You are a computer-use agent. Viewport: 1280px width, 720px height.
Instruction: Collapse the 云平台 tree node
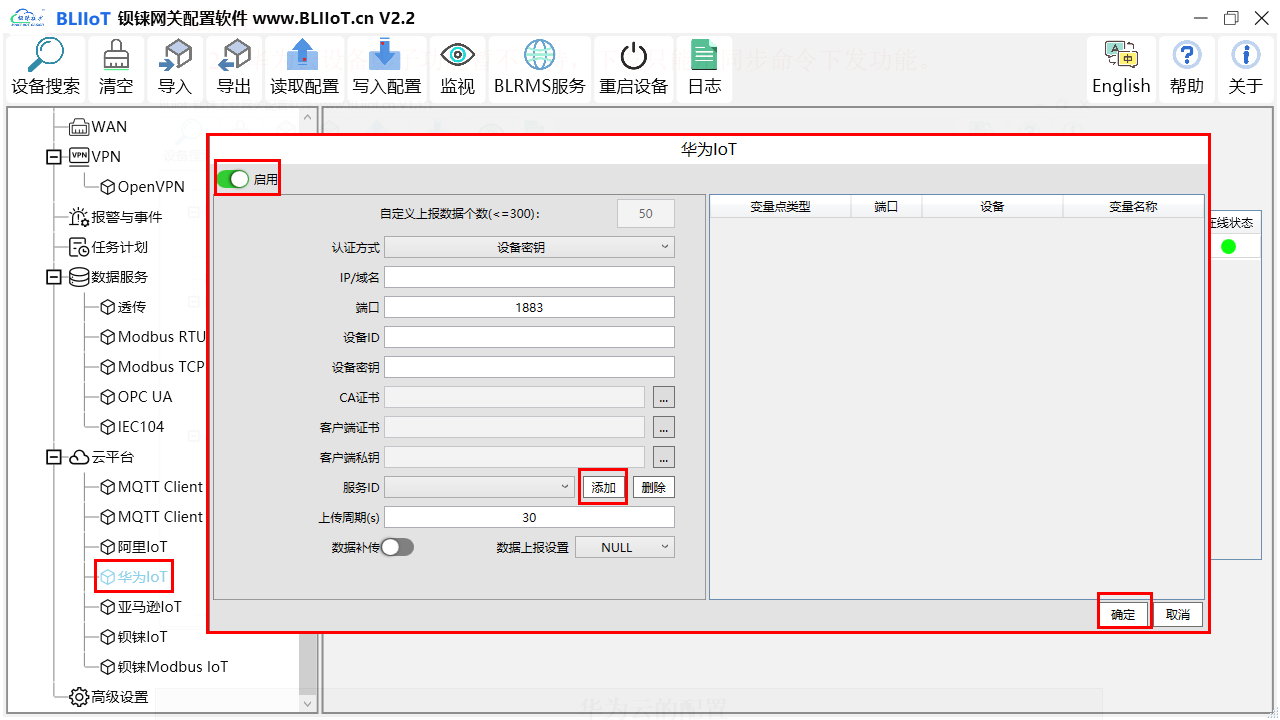[54, 457]
